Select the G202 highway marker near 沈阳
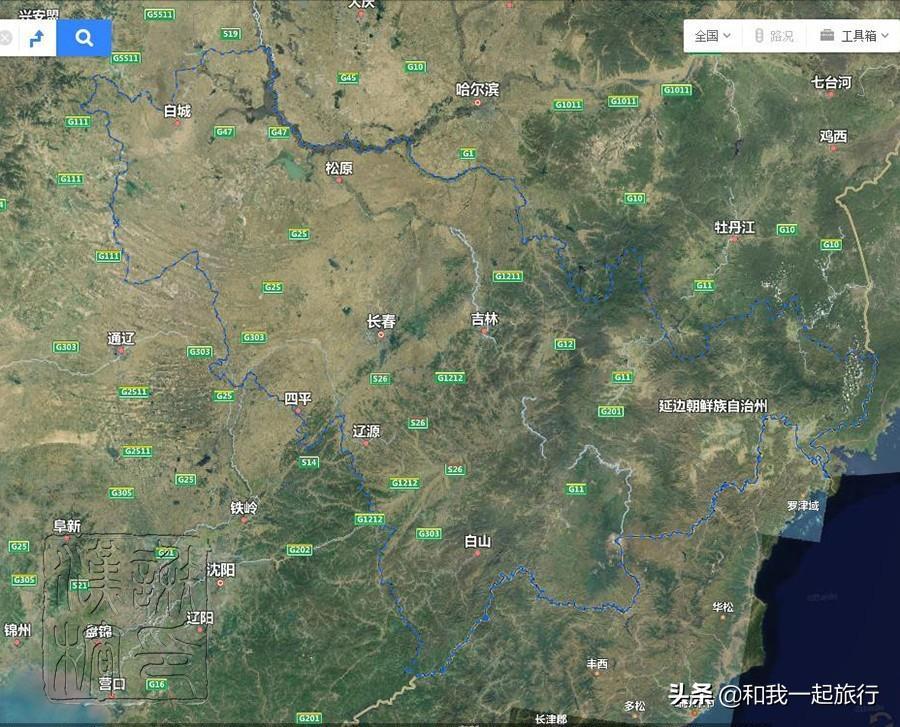 (x=299, y=550)
